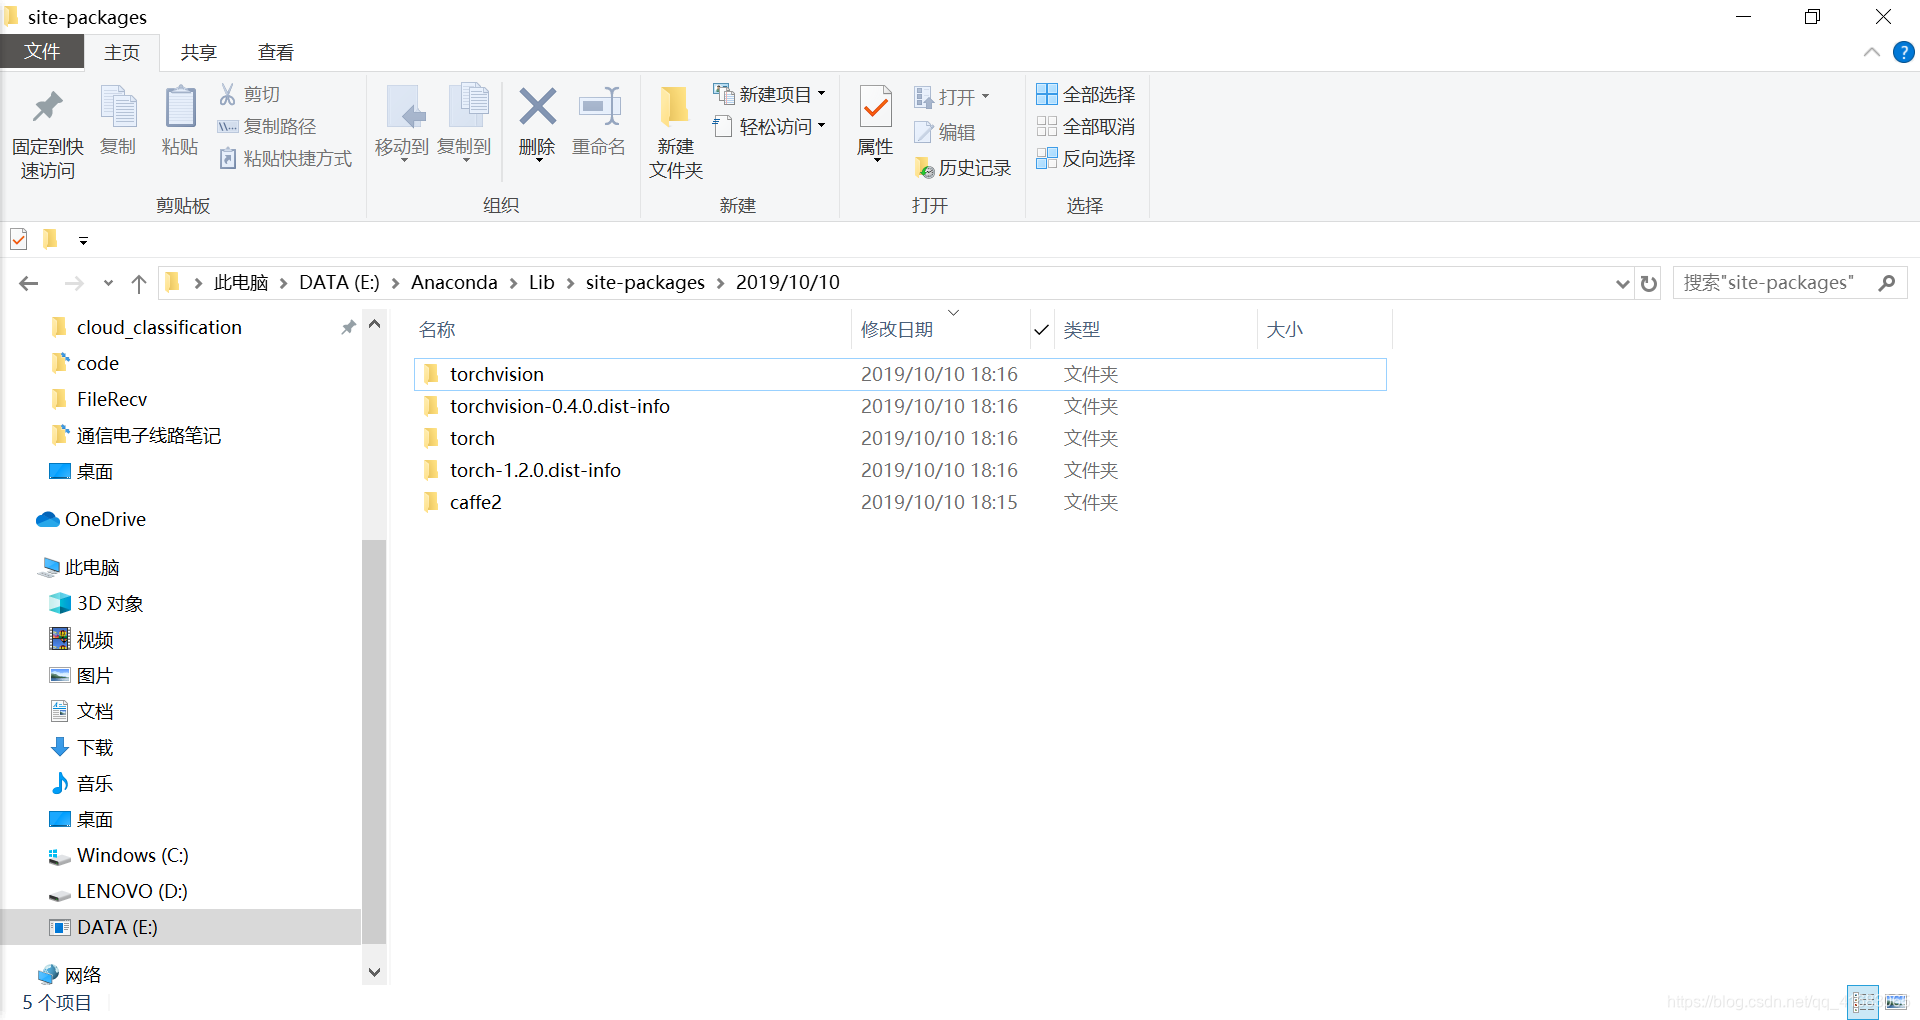Click the Delete (删除) X icon
Image resolution: width=1920 pixels, height=1020 pixels.
537,106
